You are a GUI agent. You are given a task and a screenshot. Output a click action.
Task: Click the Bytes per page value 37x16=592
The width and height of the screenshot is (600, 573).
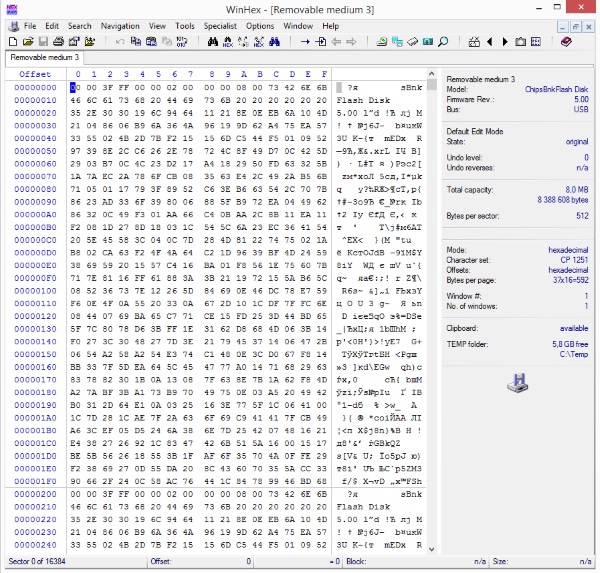click(571, 280)
